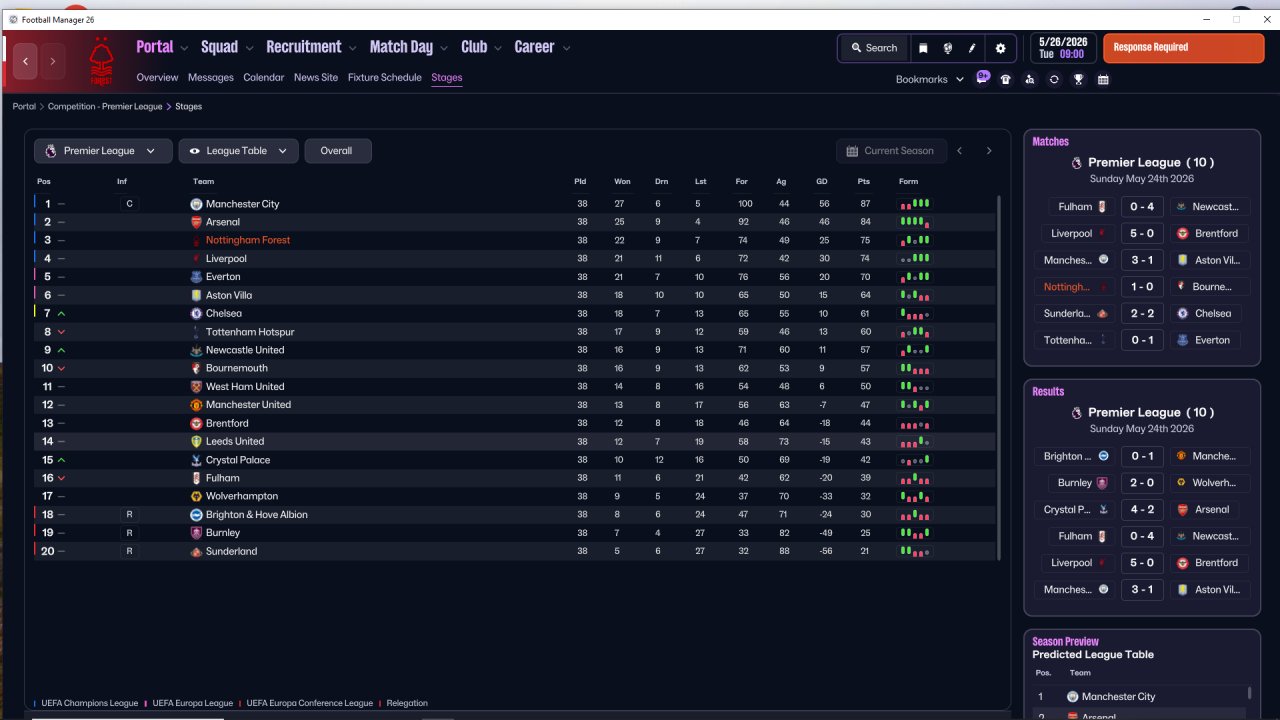Click the Nottingham Forest club badge
The image size is (1280, 720).
pos(100,61)
